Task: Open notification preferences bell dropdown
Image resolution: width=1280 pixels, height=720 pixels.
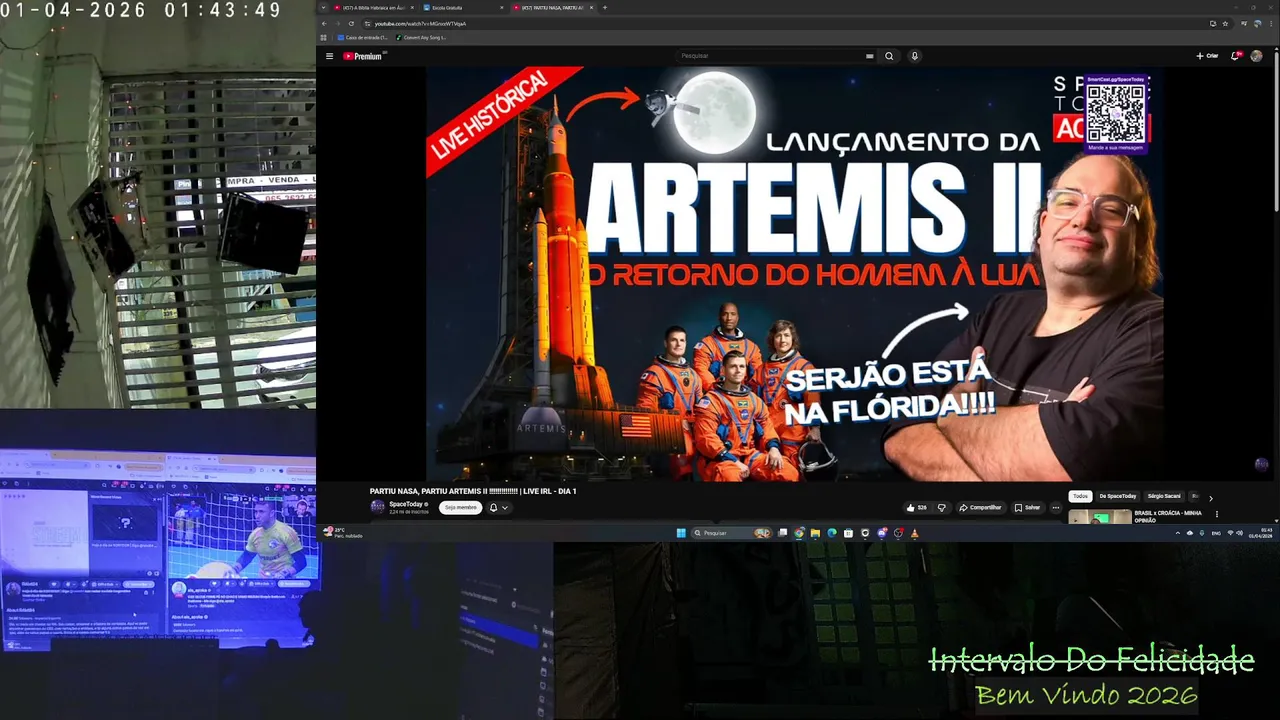Action: point(498,507)
